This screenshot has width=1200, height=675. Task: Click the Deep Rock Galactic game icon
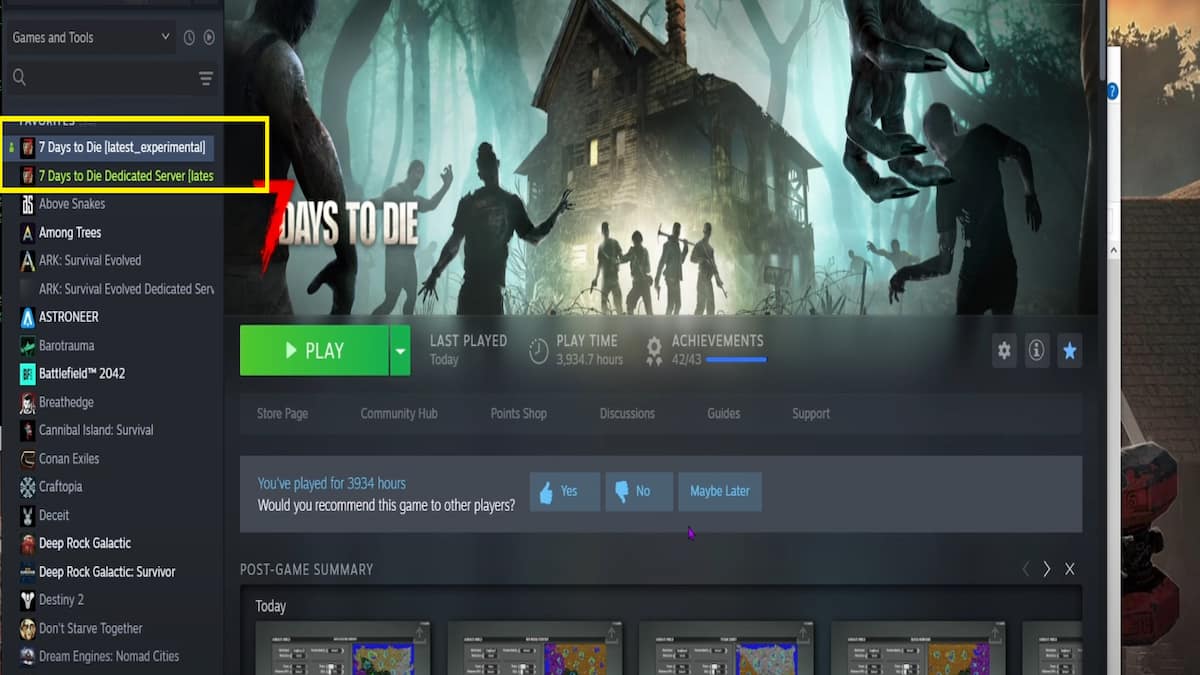[25, 543]
